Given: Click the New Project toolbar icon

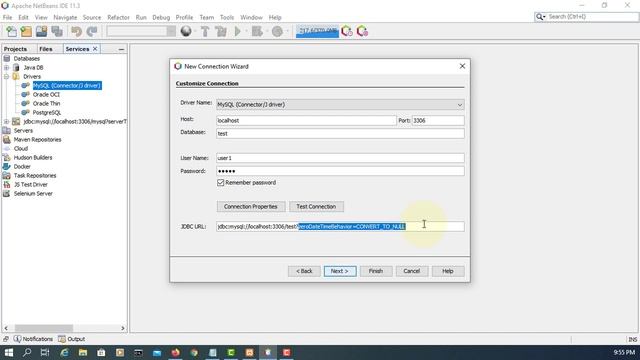Looking at the screenshot, I should pyautogui.click(x=26, y=31).
